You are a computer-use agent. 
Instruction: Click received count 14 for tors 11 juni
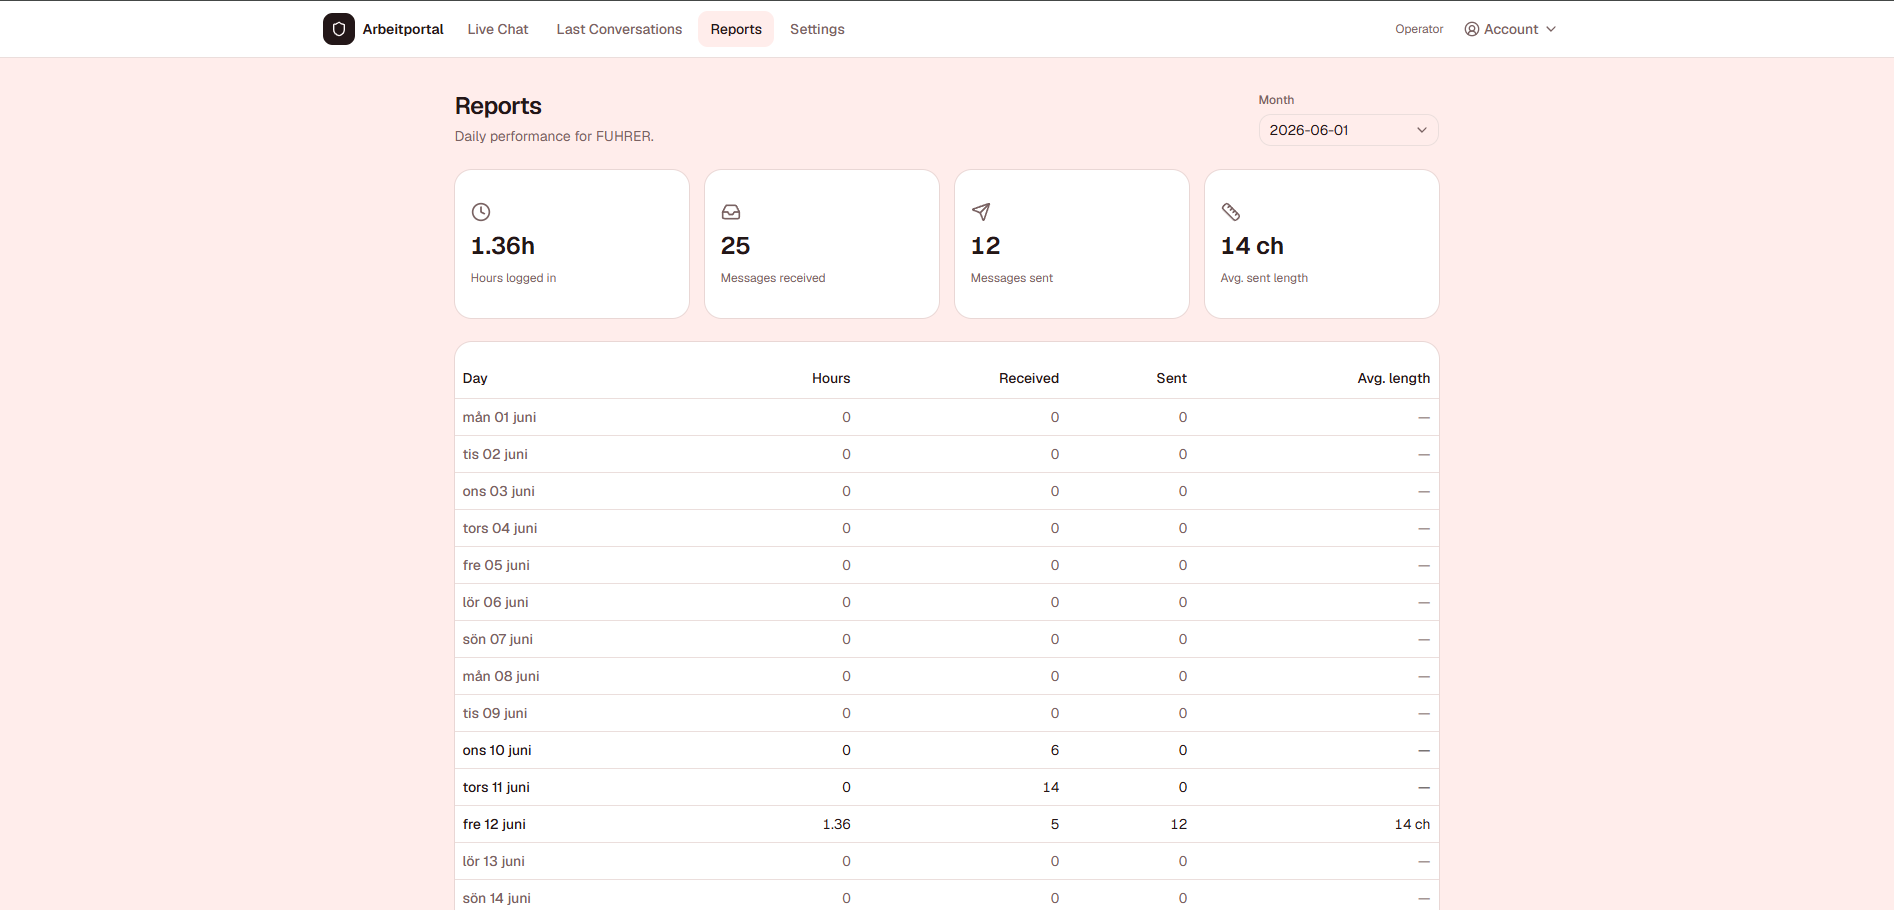coord(1051,787)
